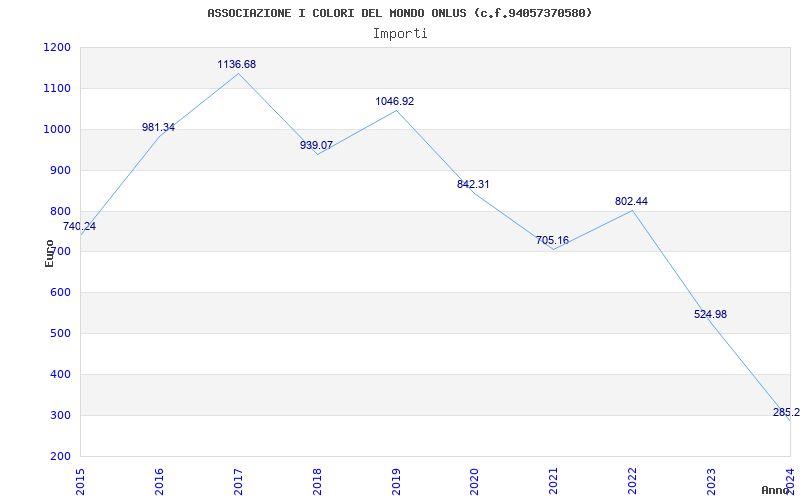Select the 524.98 data label
Screen dimensions: 800x500
click(x=710, y=315)
